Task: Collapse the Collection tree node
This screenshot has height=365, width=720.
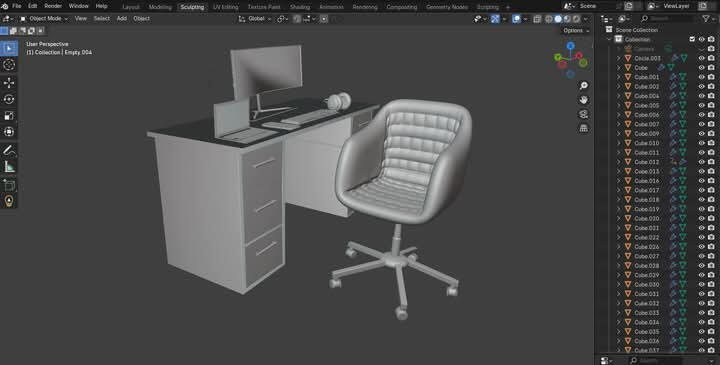Action: coord(609,39)
